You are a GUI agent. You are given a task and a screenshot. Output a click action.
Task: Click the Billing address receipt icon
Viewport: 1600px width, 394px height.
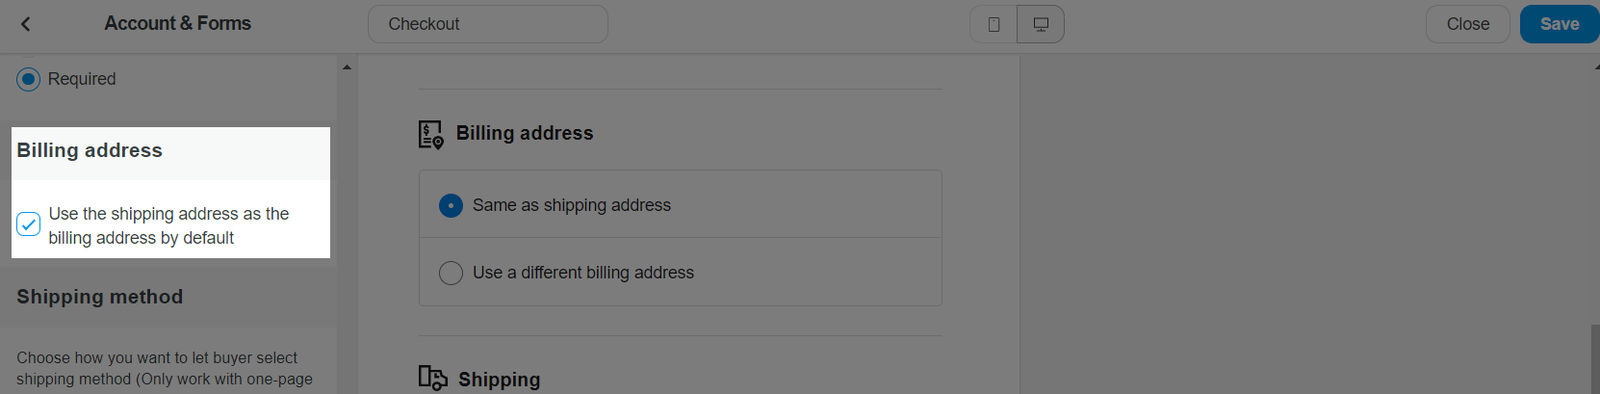click(431, 134)
